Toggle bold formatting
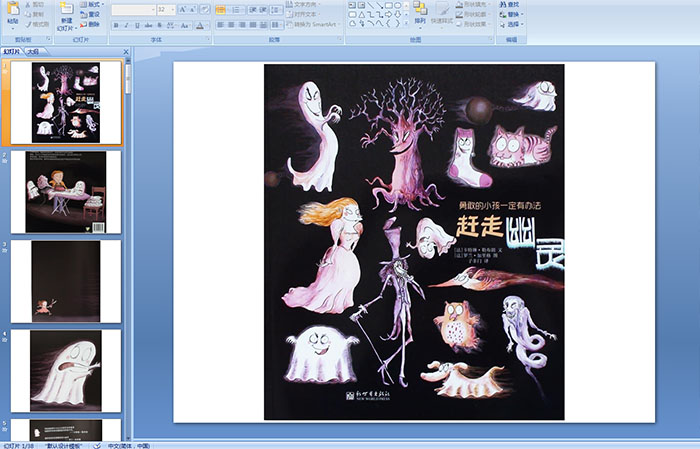The height and width of the screenshot is (449, 700). click(116, 25)
